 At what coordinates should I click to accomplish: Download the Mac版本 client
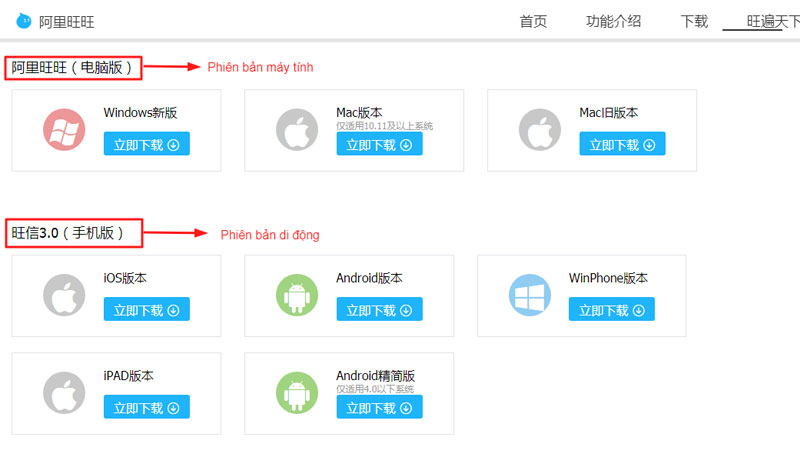click(x=379, y=144)
